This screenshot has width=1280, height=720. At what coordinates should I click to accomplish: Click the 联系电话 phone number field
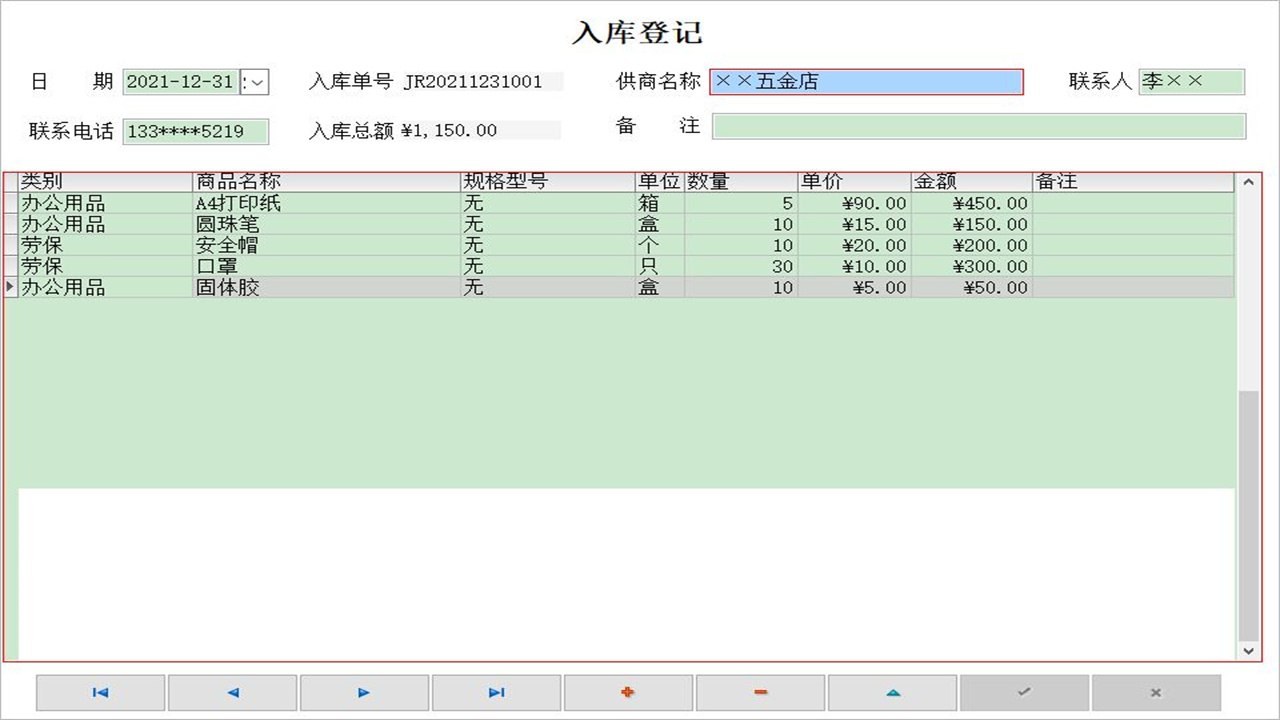(195, 131)
